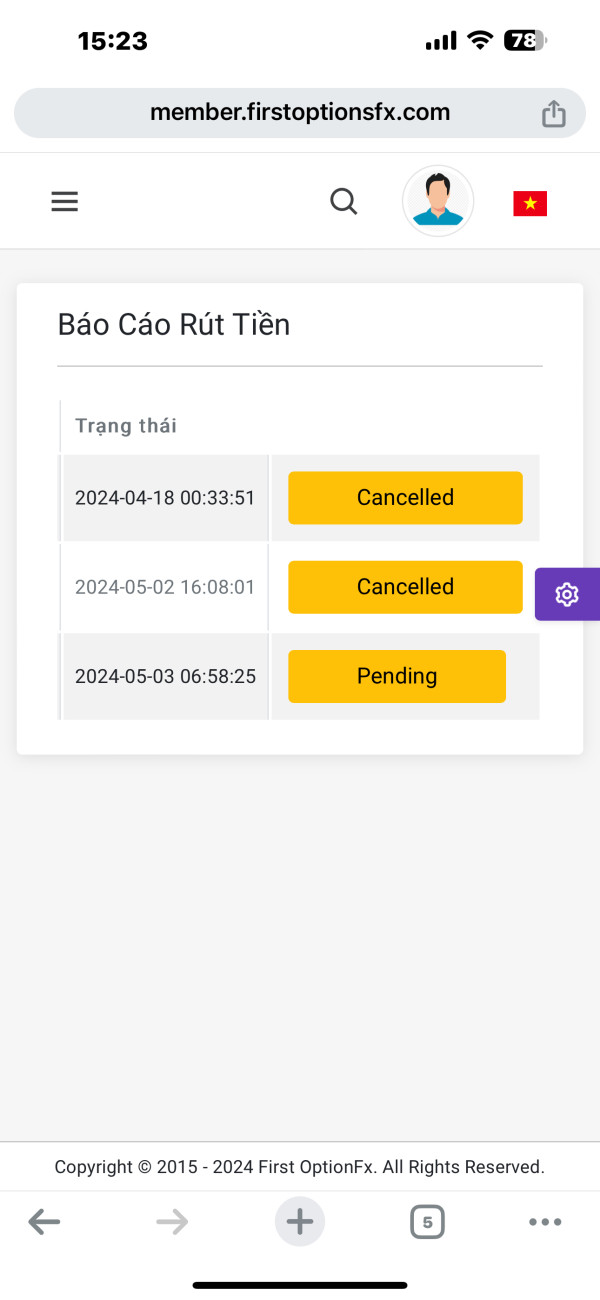Click the Trạng thái column header
600x1300 pixels.
(x=126, y=426)
